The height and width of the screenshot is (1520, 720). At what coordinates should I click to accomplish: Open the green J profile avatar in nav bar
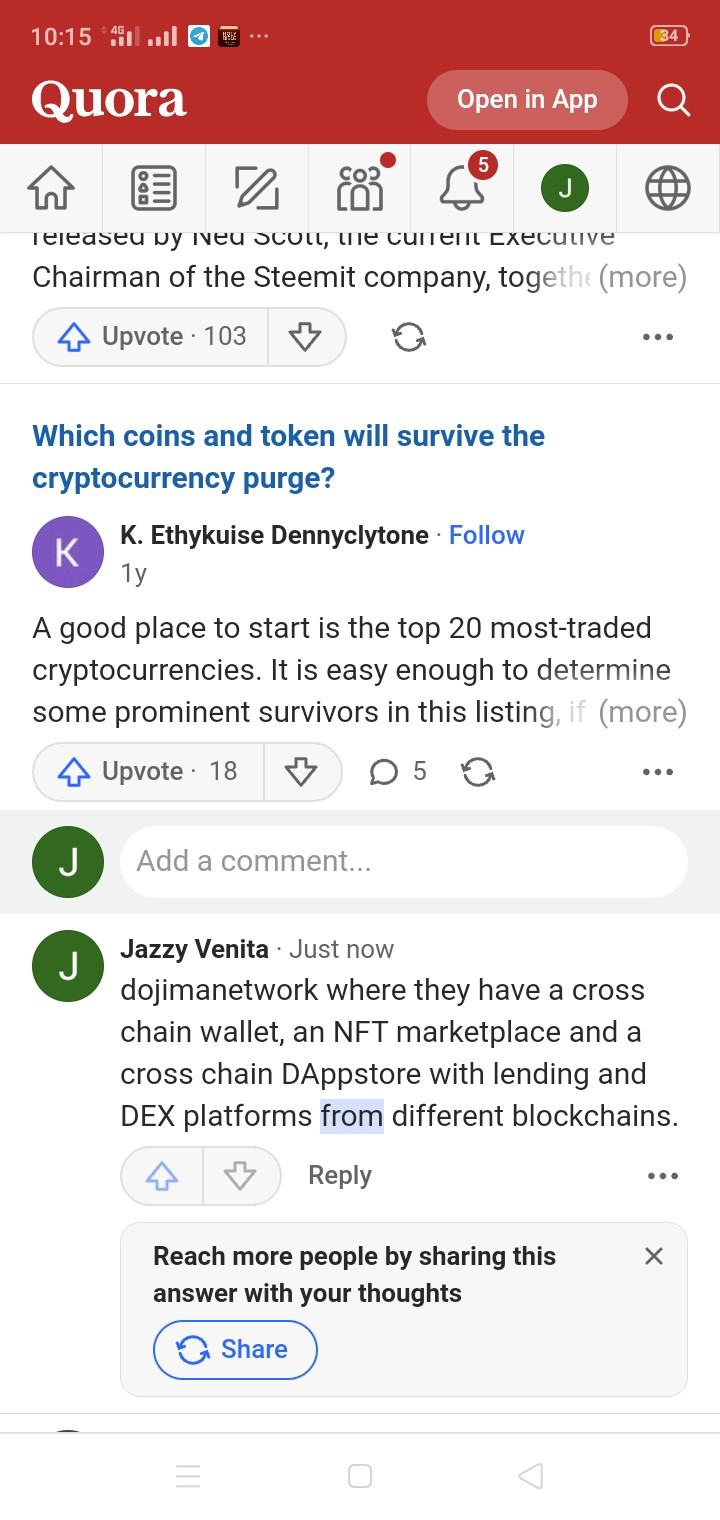[x=565, y=187]
